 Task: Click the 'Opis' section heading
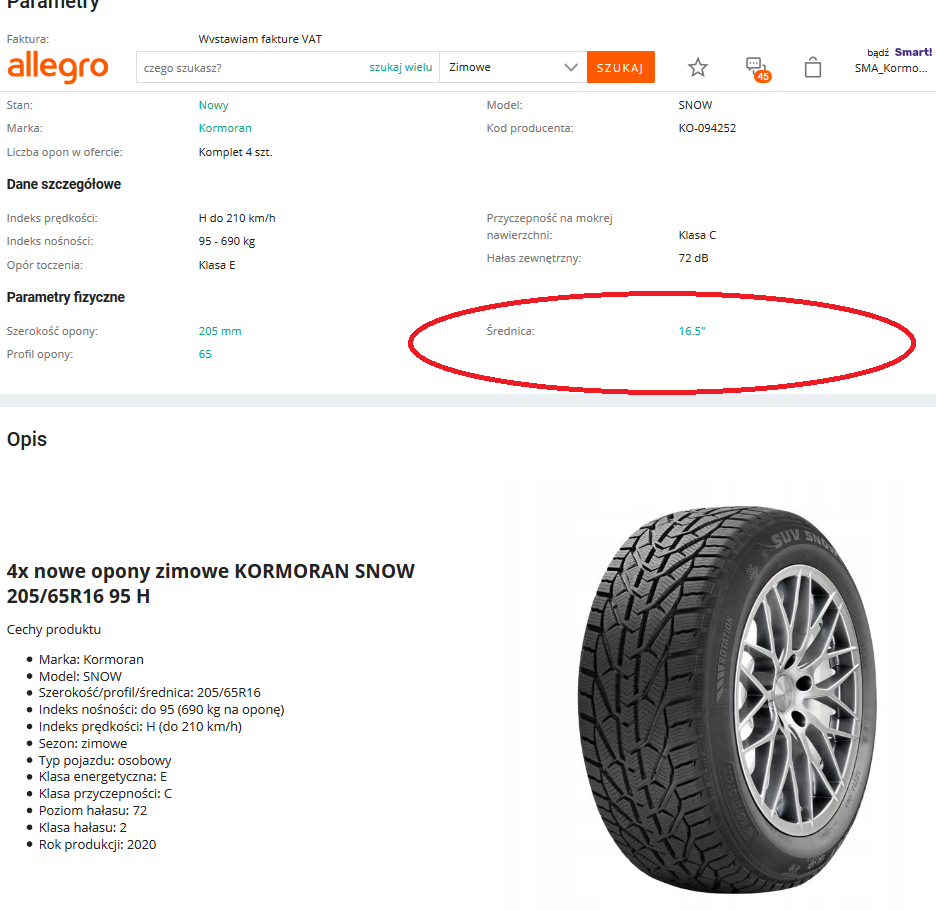[27, 439]
